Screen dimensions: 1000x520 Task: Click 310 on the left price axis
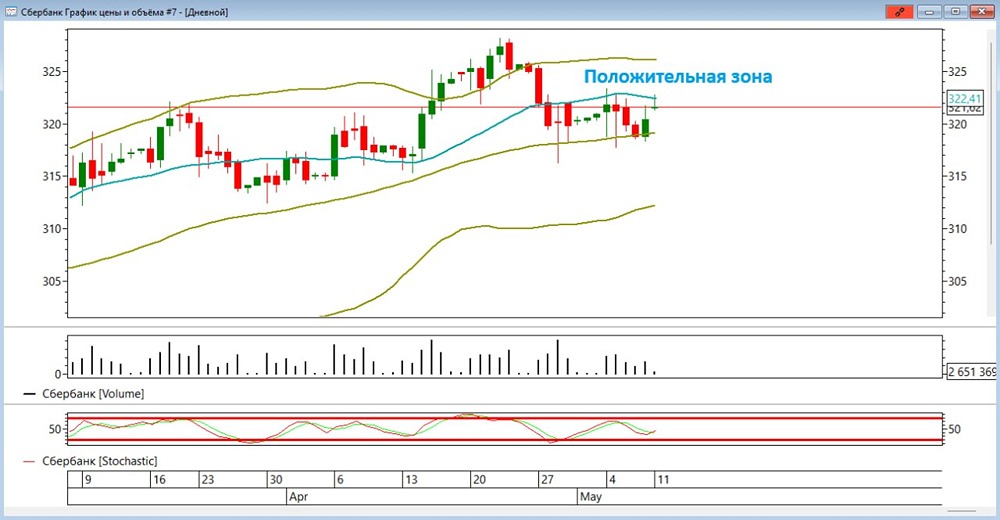52,228
